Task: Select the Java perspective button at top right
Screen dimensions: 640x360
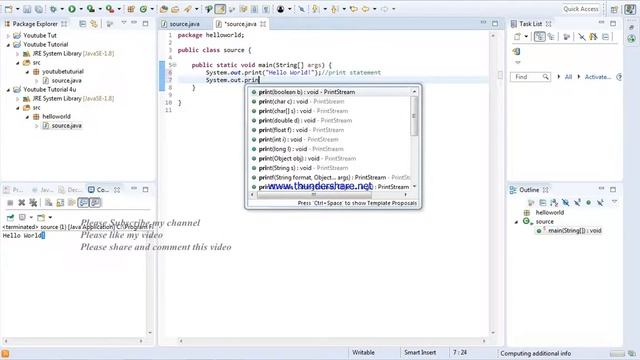Action: [630, 9]
